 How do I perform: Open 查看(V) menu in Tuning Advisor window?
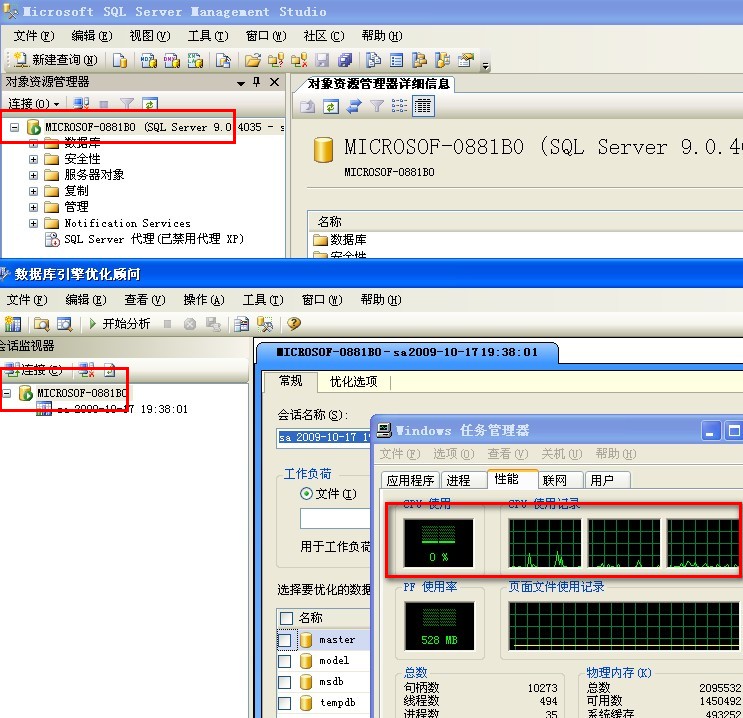click(145, 300)
